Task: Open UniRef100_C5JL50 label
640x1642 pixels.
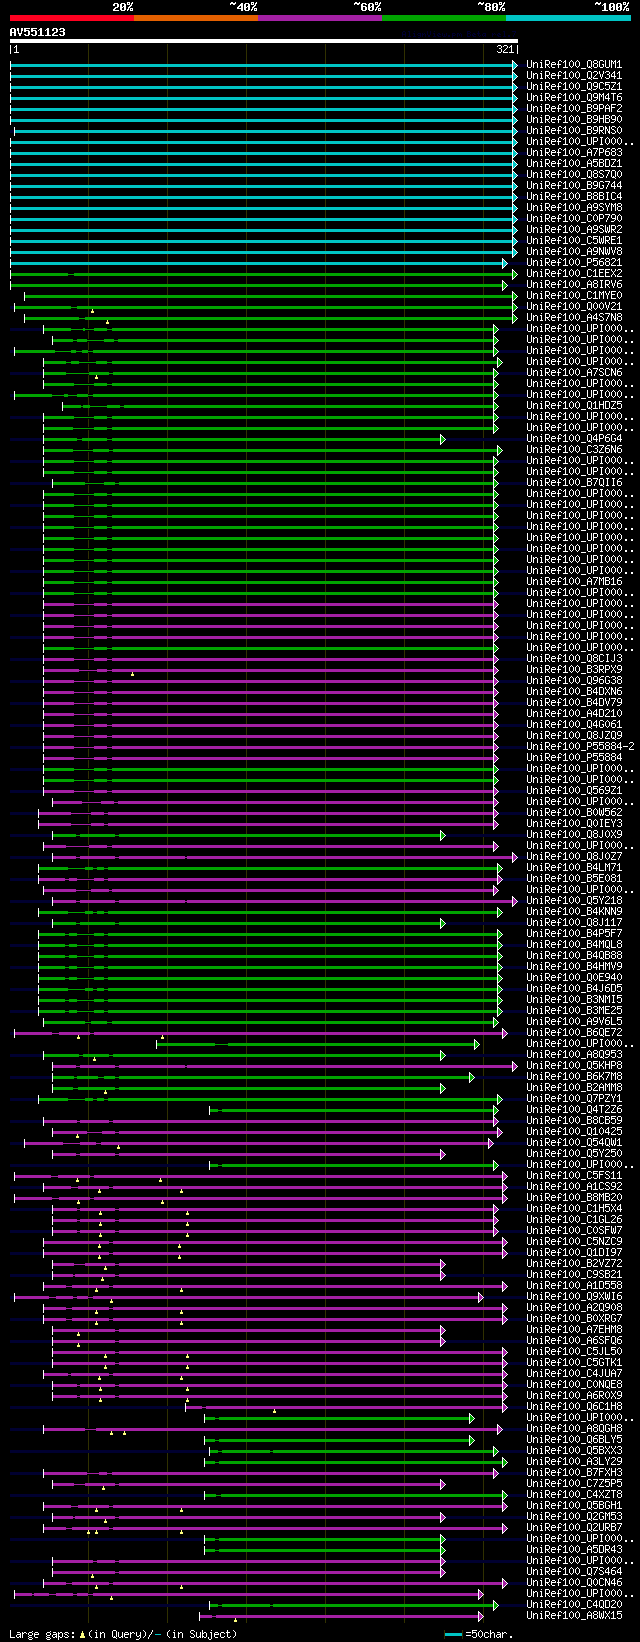Action: pos(574,1352)
